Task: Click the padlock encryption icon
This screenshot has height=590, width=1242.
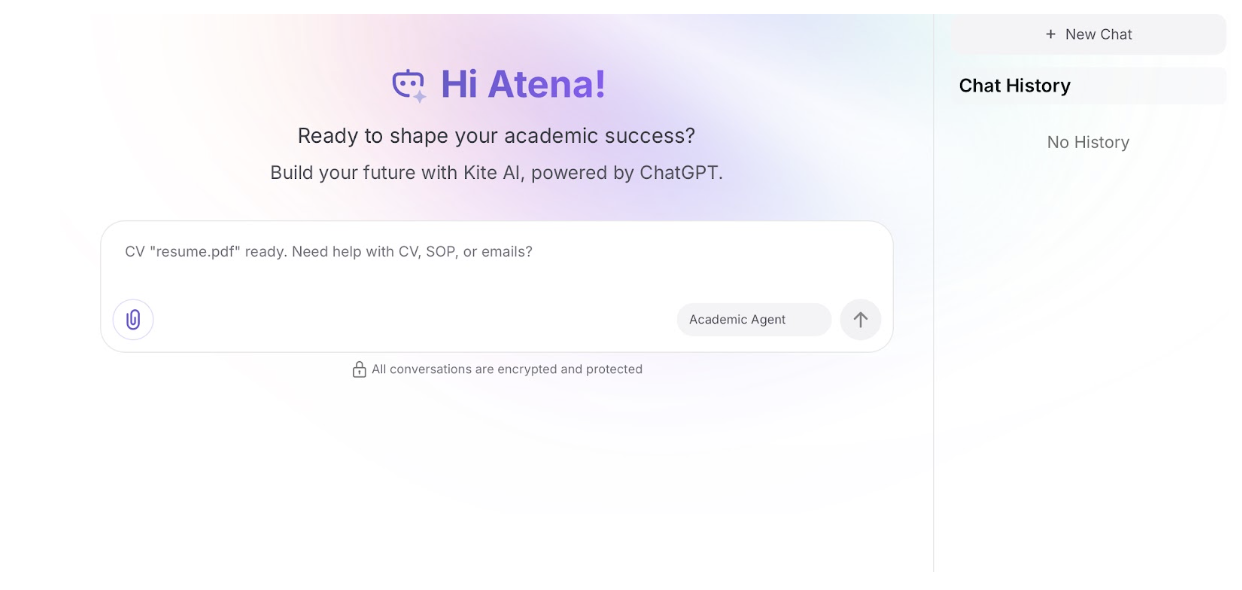Action: pos(359,369)
